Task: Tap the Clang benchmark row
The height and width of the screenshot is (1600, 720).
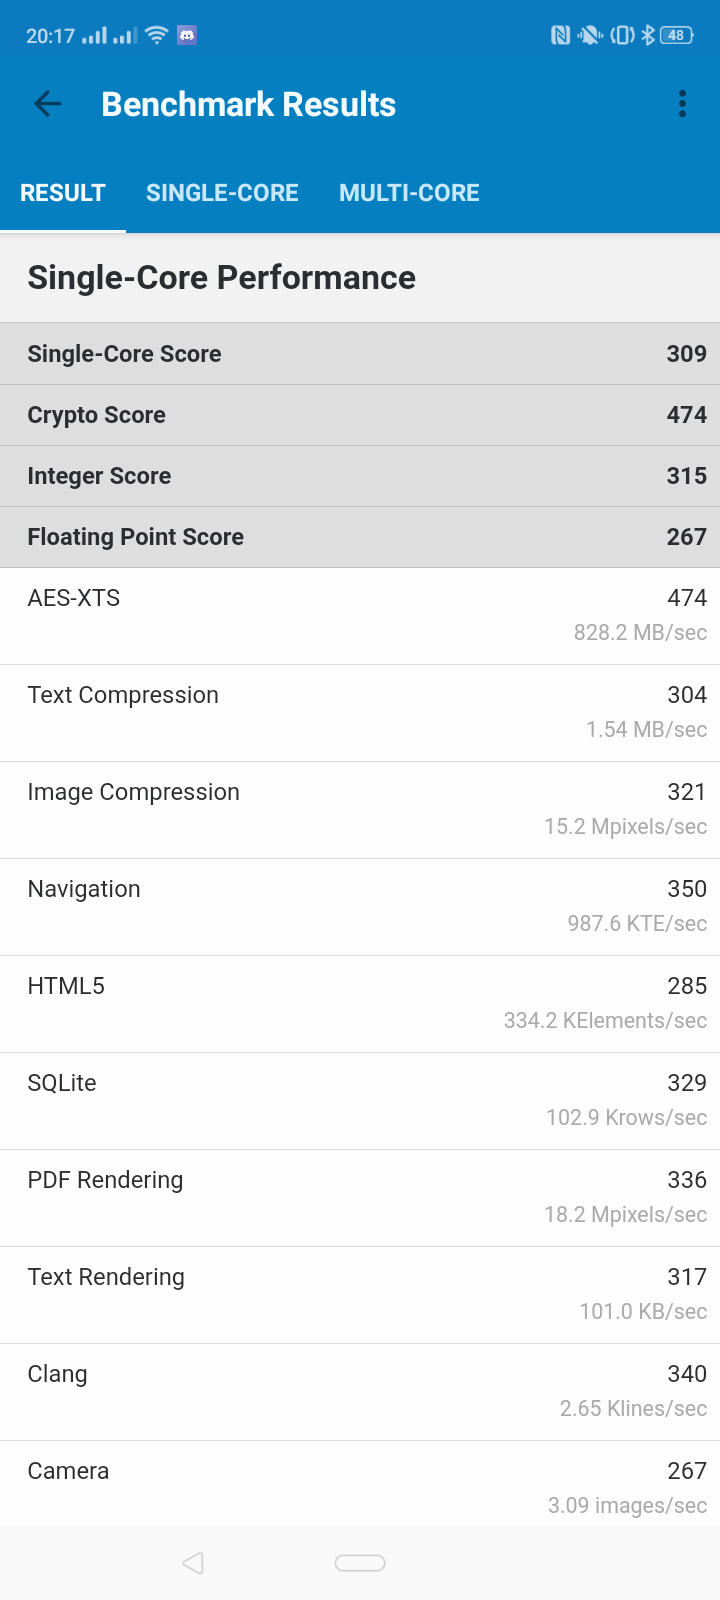Action: click(360, 1392)
